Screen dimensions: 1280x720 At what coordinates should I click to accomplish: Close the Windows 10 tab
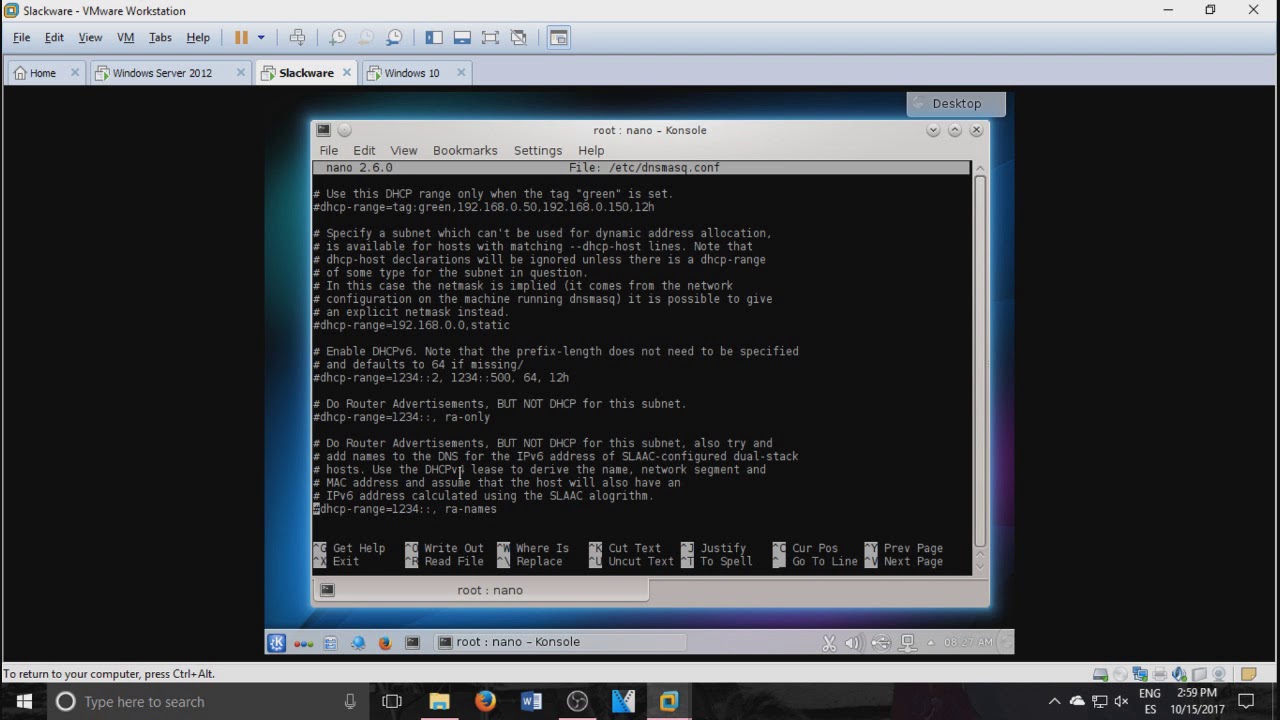(461, 73)
